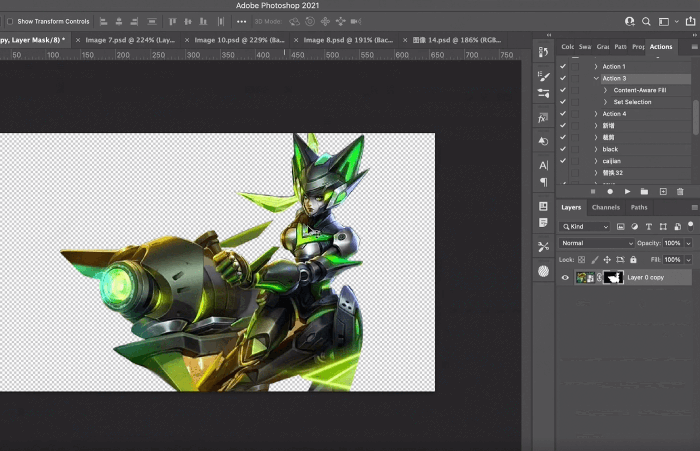Expand the black action row
Image resolution: width=700 pixels, height=451 pixels.
[x=596, y=149]
